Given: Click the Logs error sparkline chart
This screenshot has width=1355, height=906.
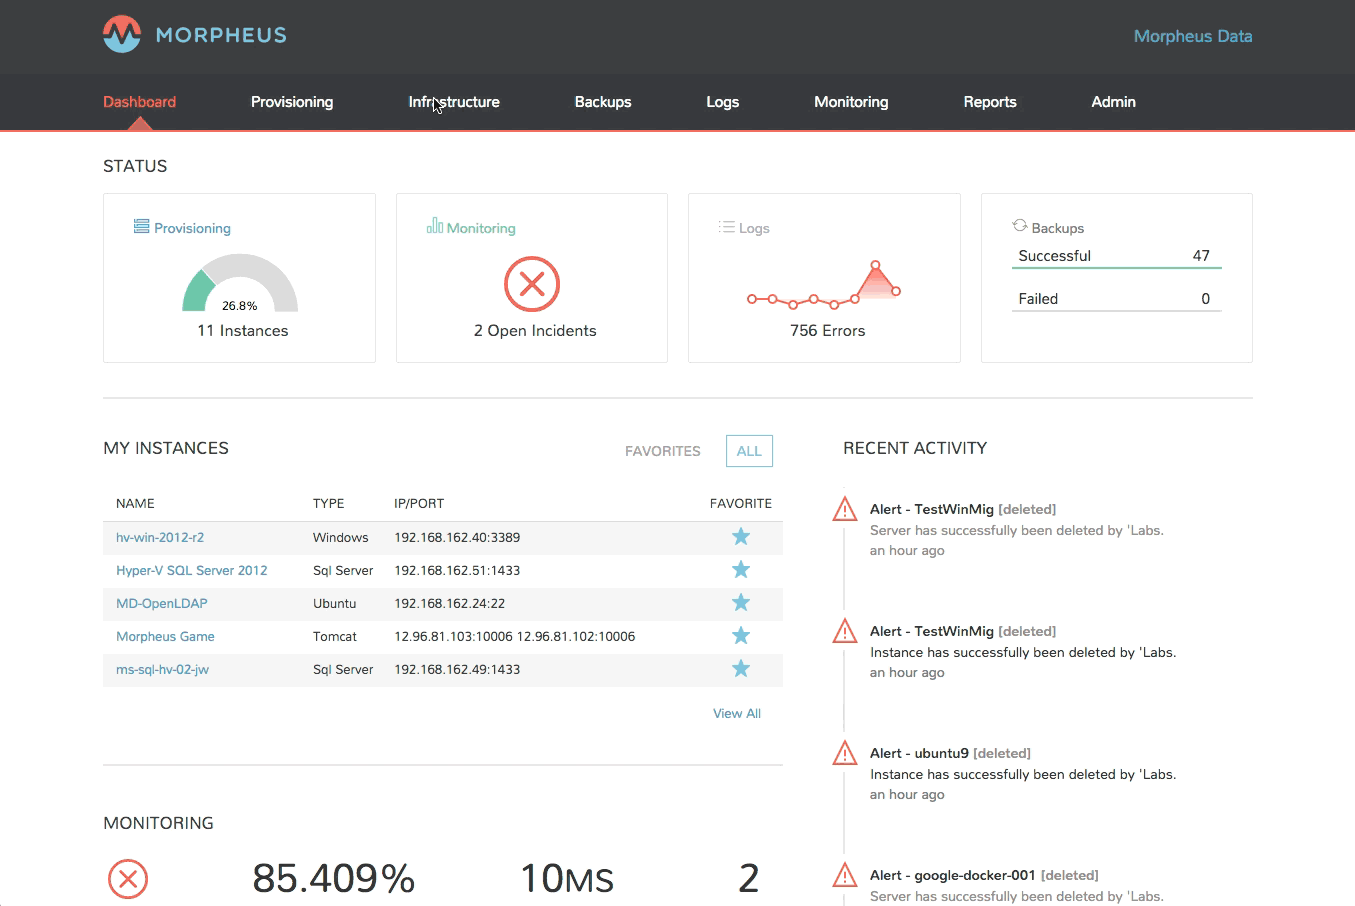Looking at the screenshot, I should click(x=824, y=283).
